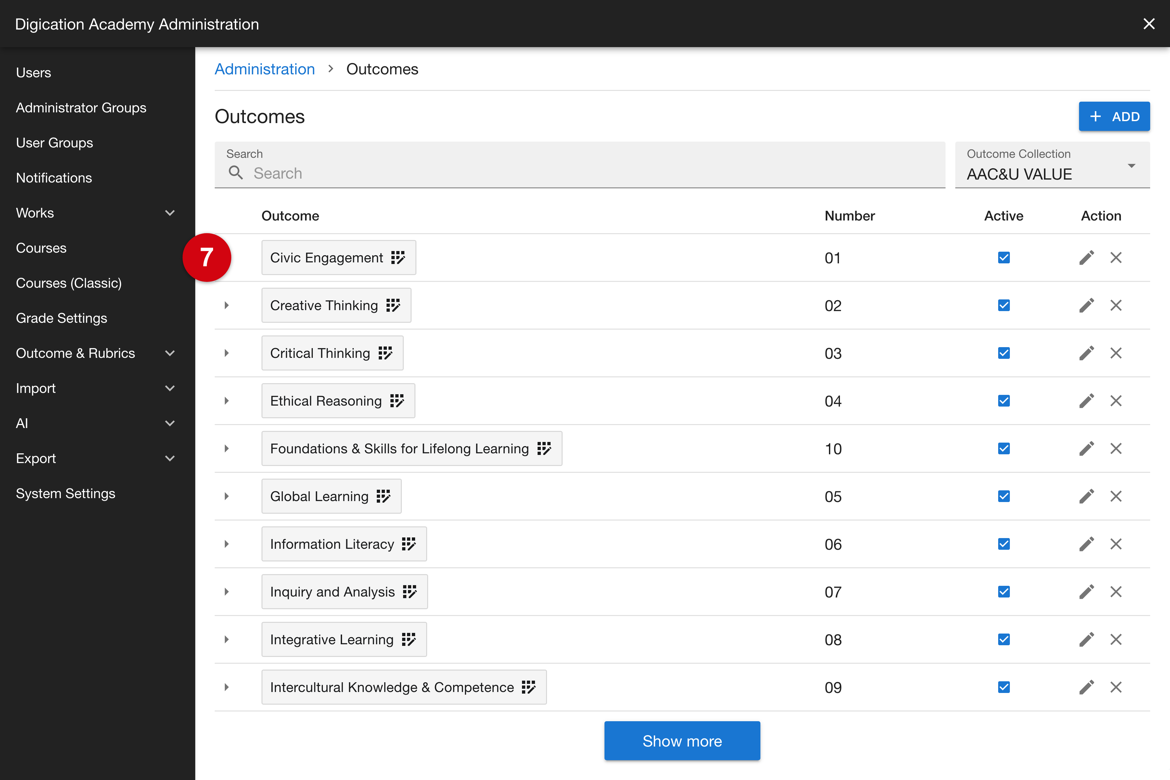Screen dimensions: 1170x780
Task: Toggle Active checkbox for Critical Thinking
Action: click(x=1004, y=353)
